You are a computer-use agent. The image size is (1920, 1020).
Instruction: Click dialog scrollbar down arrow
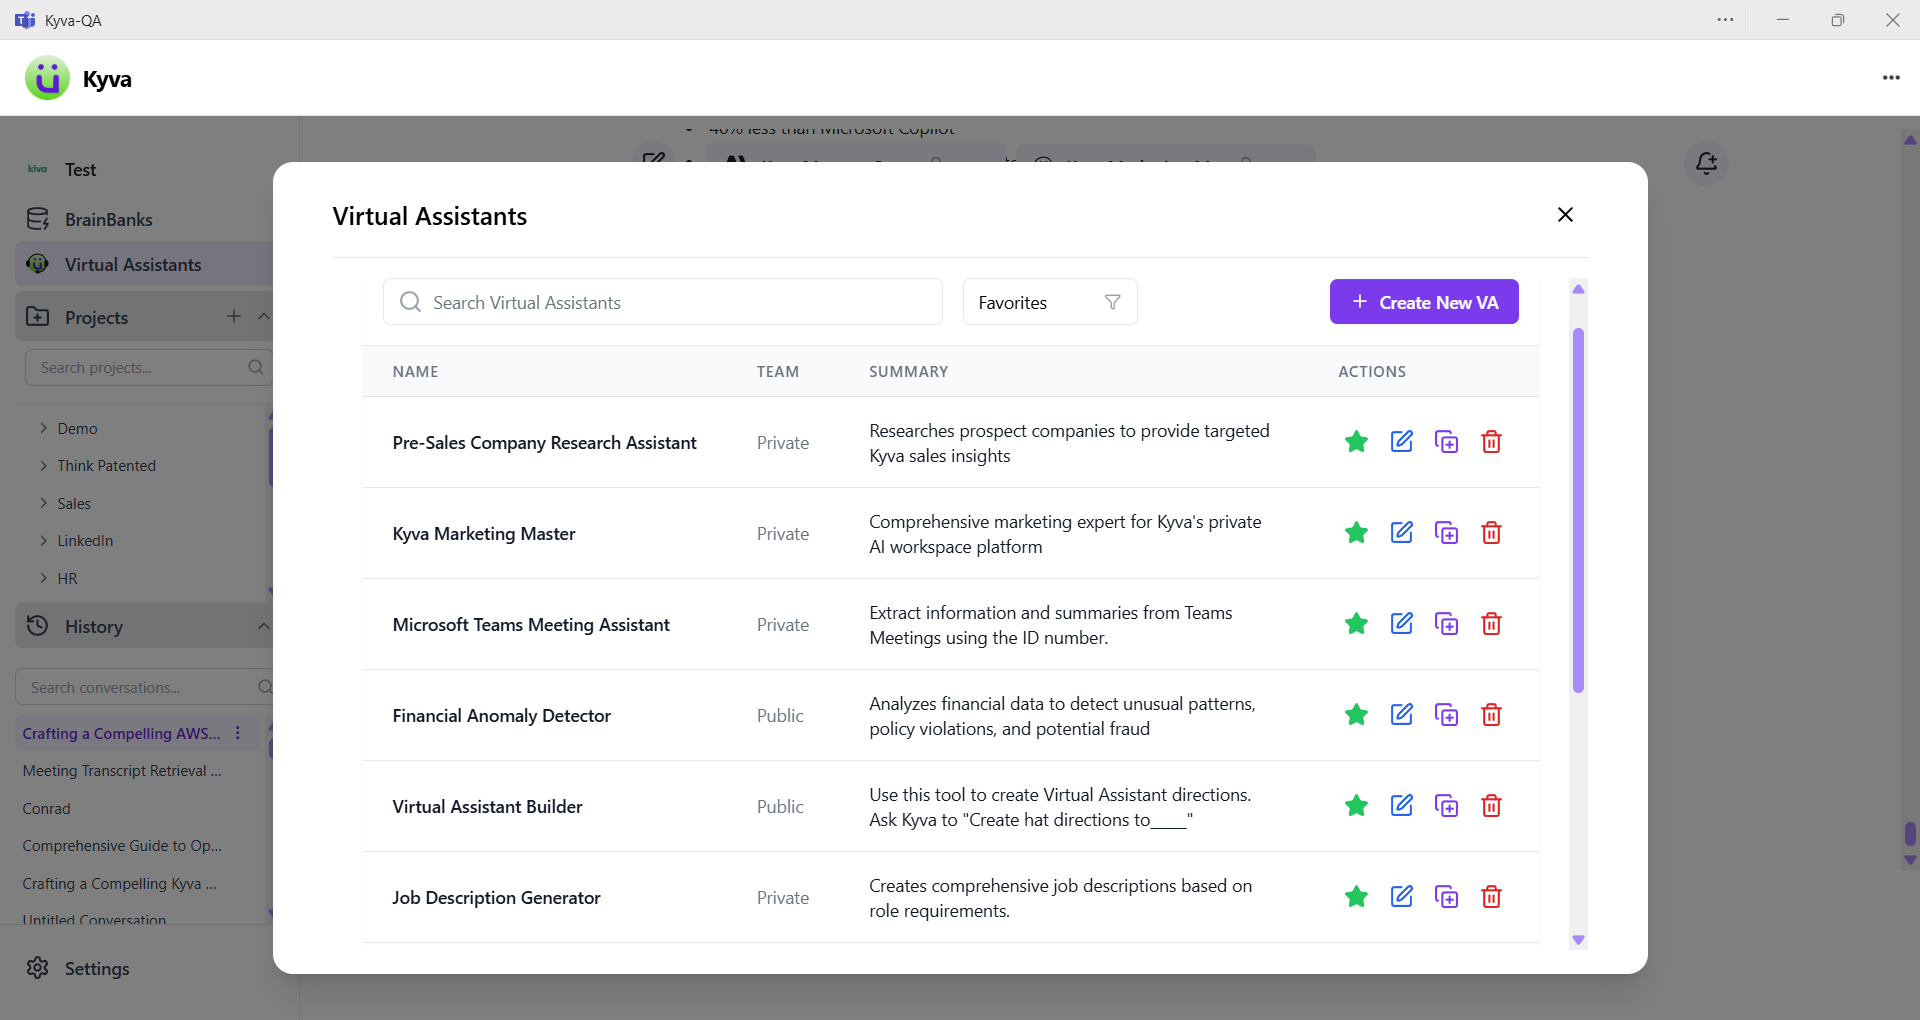[x=1578, y=940]
